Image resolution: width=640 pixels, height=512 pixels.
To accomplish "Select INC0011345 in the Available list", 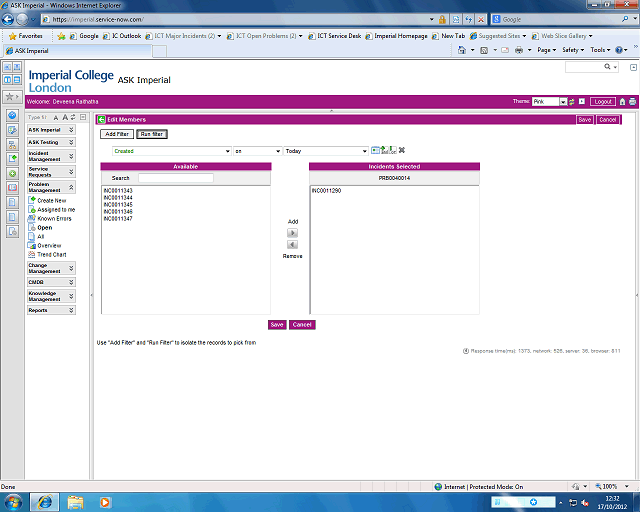I will click(118, 204).
